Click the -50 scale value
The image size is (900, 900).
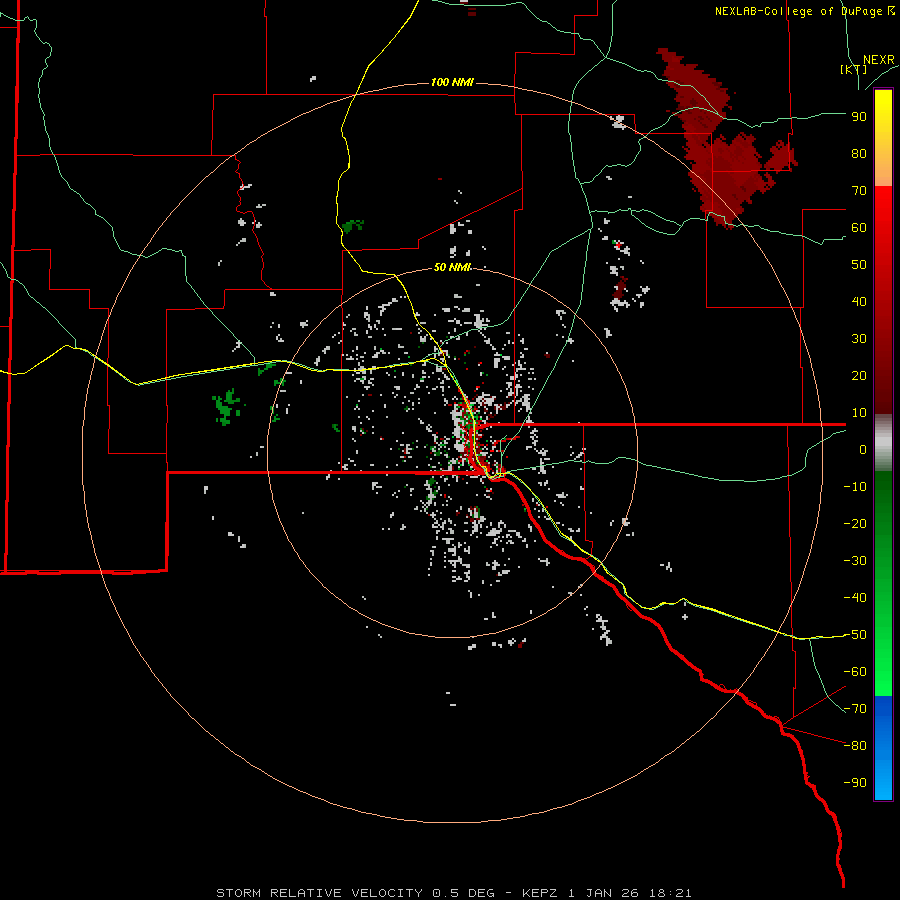(x=855, y=635)
